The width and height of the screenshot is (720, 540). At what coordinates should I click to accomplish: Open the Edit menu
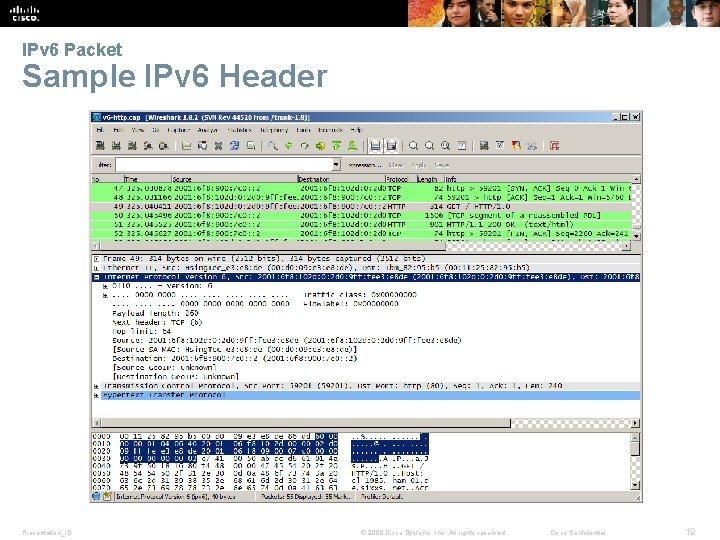click(x=118, y=130)
